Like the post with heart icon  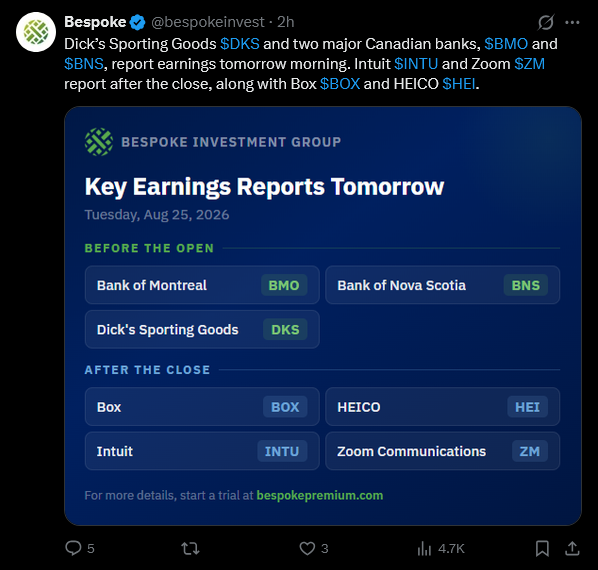coord(307,548)
